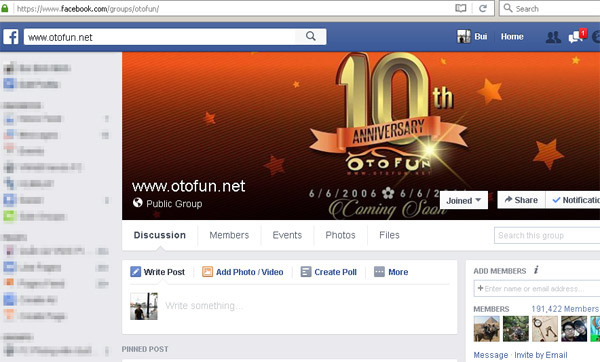Screen dimensions: 600x362
Task: Click the 191,422 Members link
Action: click(x=565, y=309)
